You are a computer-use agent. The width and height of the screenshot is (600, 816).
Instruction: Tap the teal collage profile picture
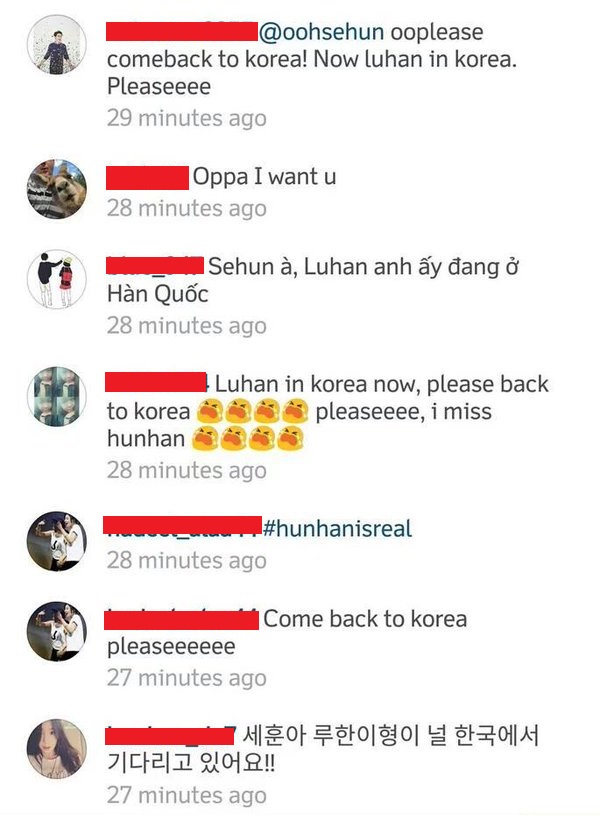click(x=57, y=397)
